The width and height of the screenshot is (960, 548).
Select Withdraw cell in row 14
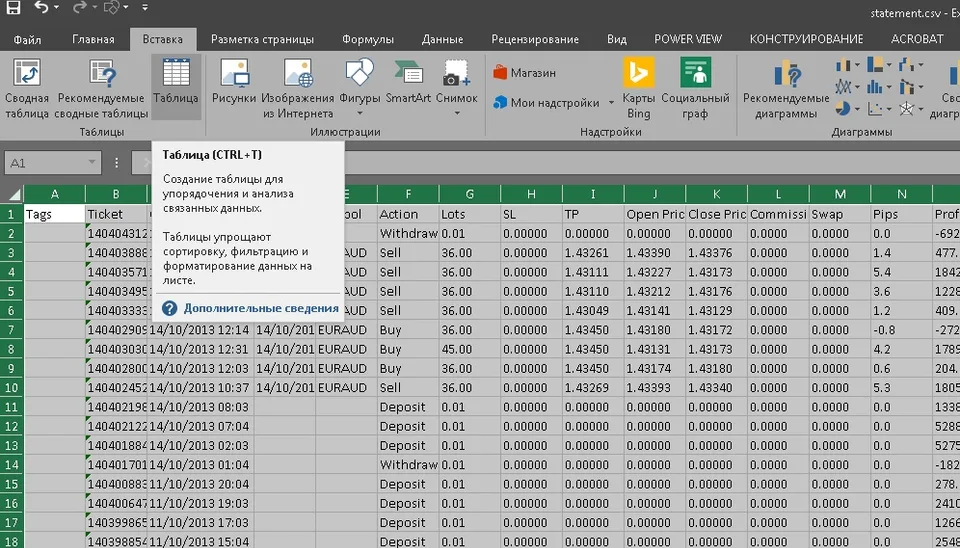[408, 465]
